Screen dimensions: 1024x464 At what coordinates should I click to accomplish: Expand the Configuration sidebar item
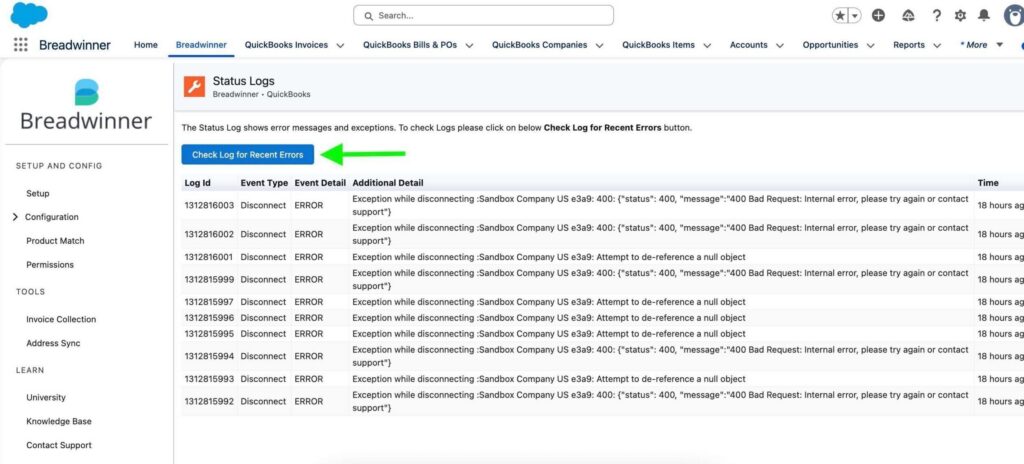click(16, 217)
